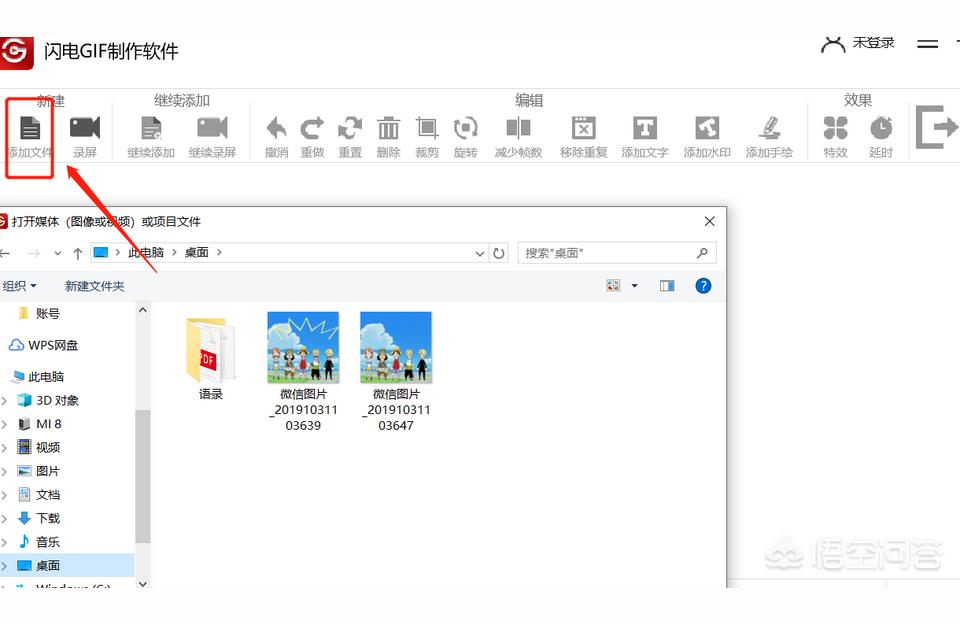Image resolution: width=960 pixels, height=624 pixels.
Task: Select the 裁剪 crop tool
Action: (427, 130)
